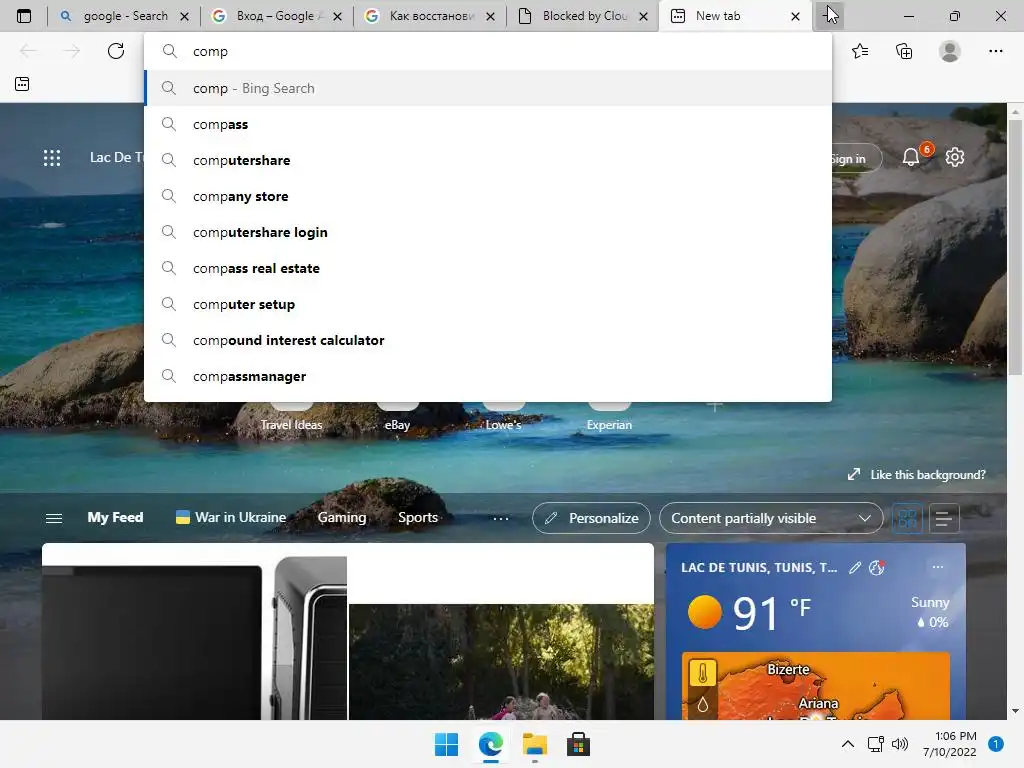The height and width of the screenshot is (768, 1024).
Task: Choose 'company store' suggestion
Action: (x=488, y=196)
